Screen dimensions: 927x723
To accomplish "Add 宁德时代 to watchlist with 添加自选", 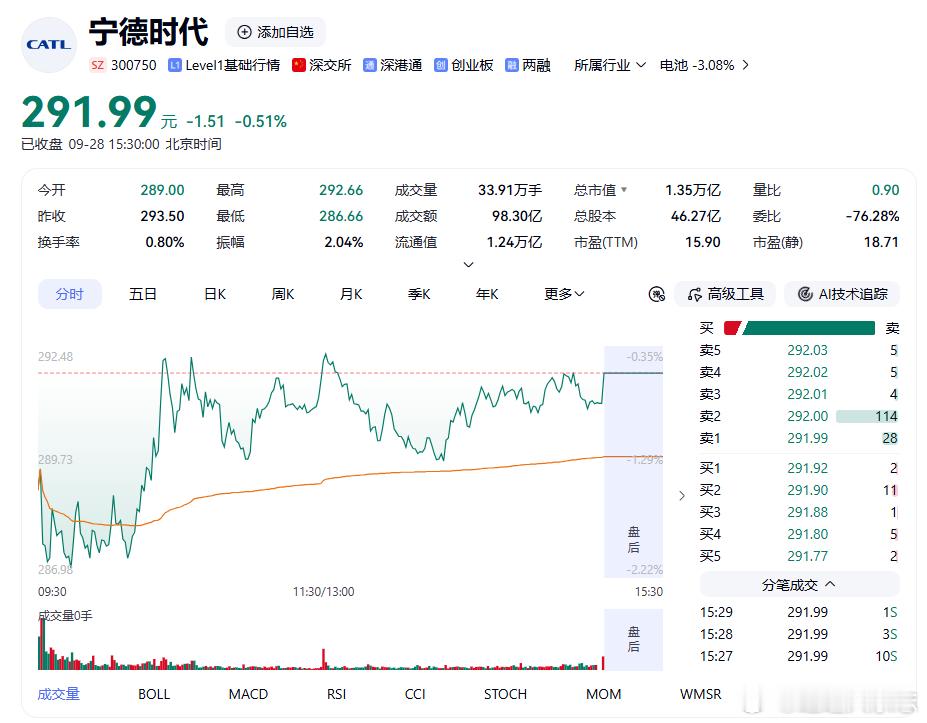I will (x=275, y=32).
